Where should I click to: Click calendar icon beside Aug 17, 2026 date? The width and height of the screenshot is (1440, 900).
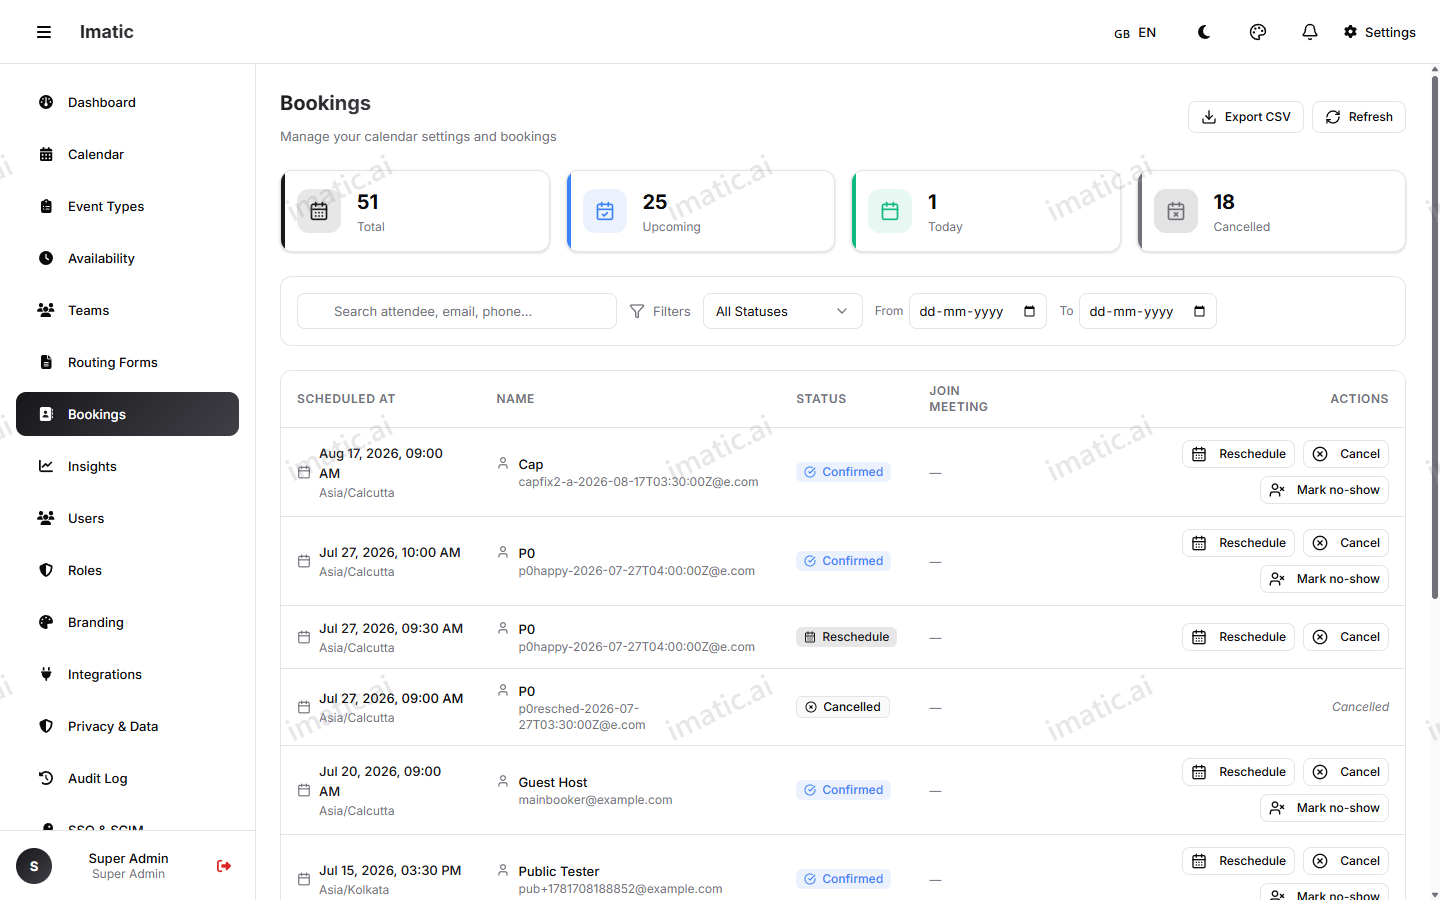click(304, 472)
